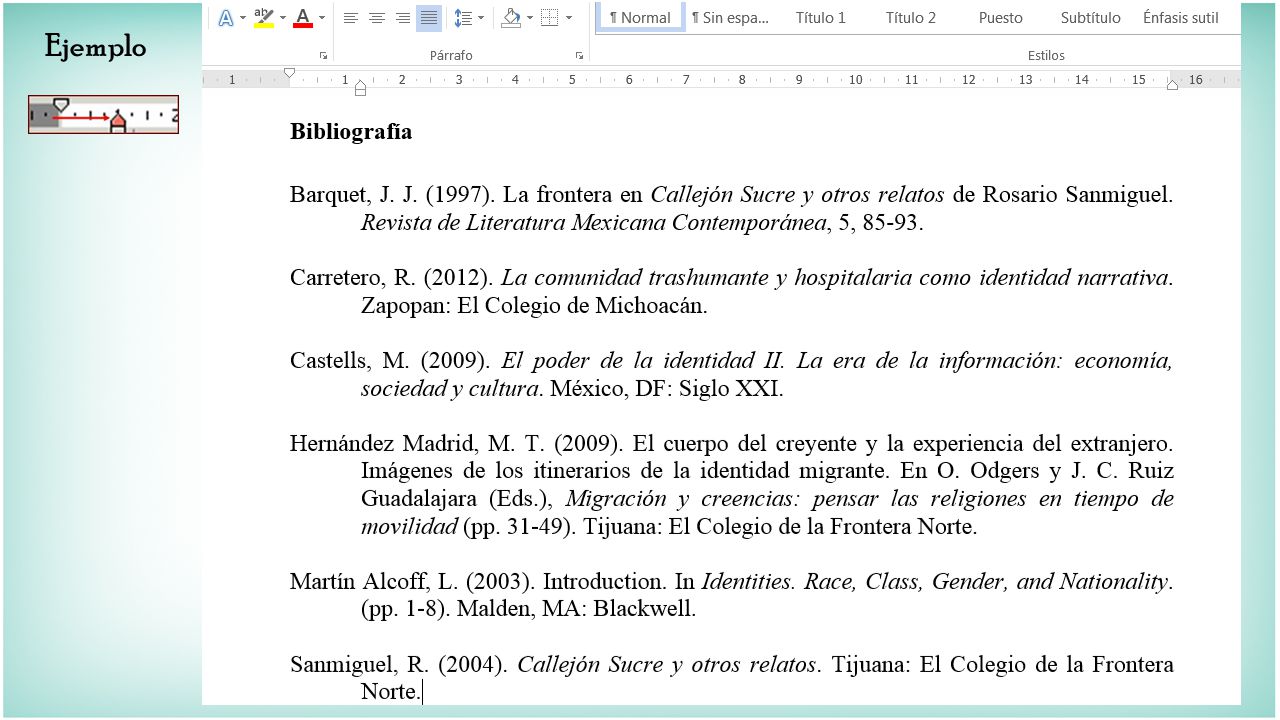Viewport: 1280px width, 720px height.
Task: Apply the Sin espaciado style
Action: click(730, 17)
